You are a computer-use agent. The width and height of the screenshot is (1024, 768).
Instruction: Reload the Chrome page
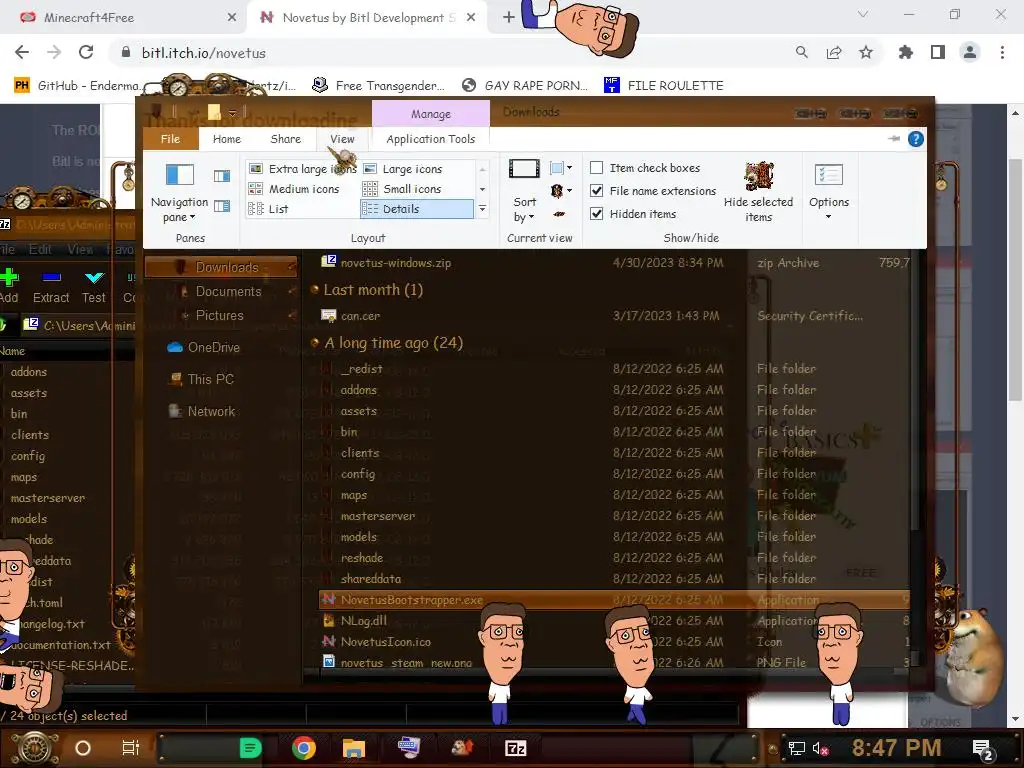coord(86,53)
